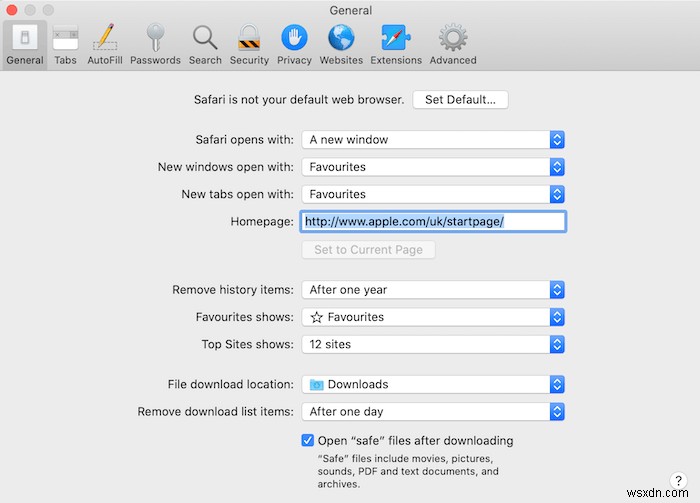Open the 'File download location' dropdown

pyautogui.click(x=433, y=384)
